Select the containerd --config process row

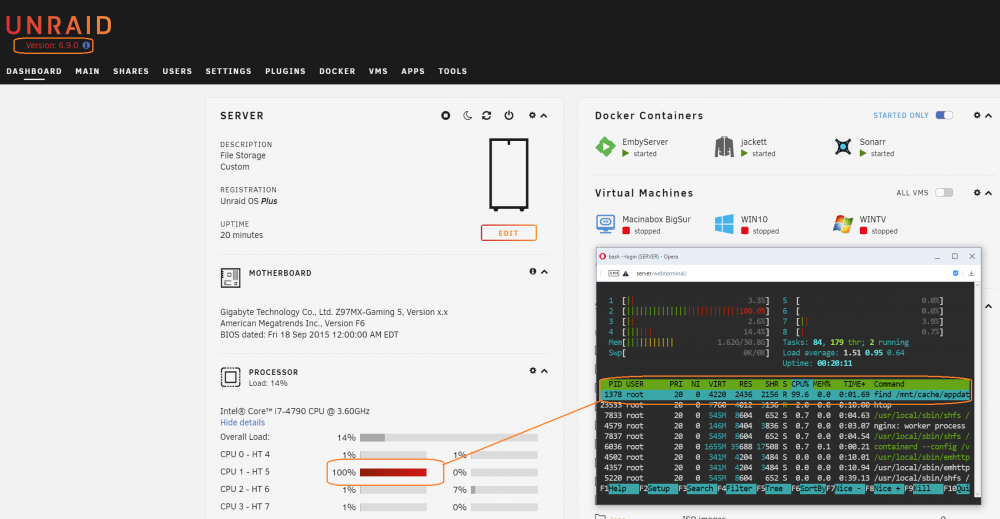point(786,447)
